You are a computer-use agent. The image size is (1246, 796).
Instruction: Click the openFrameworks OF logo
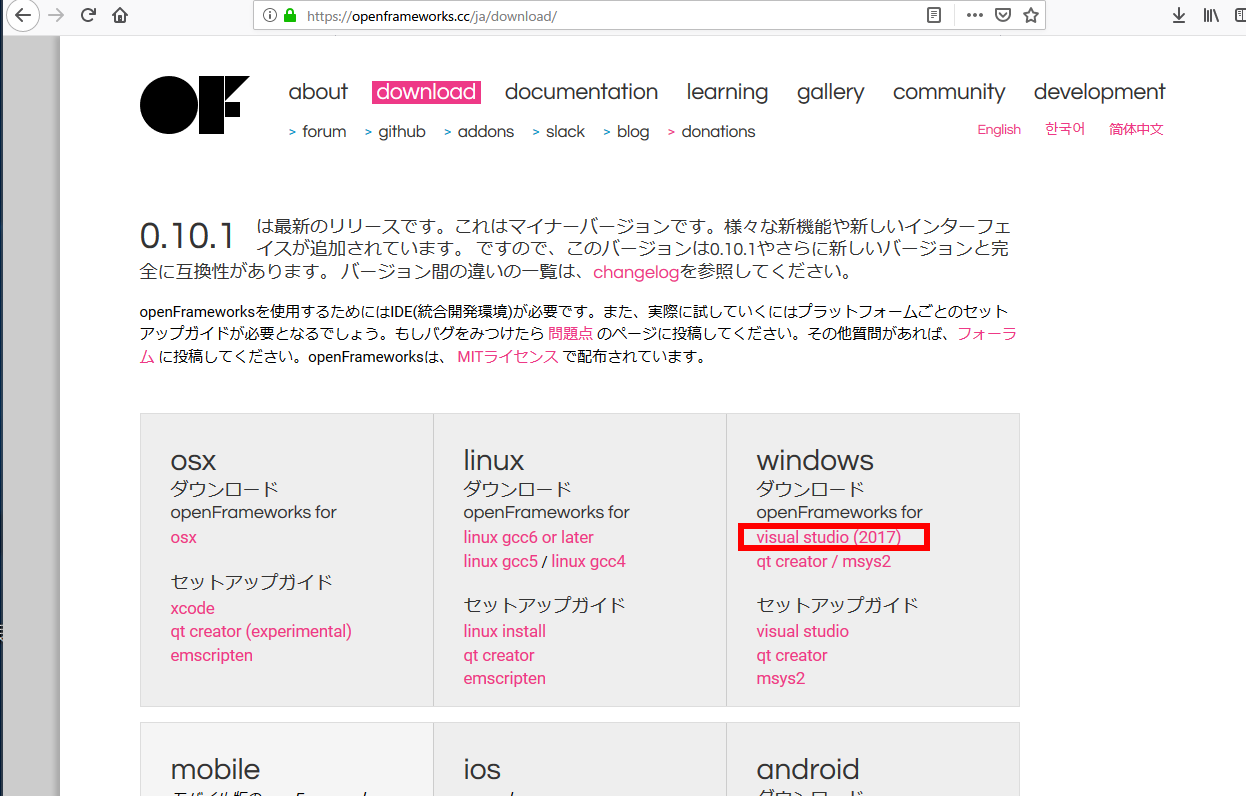coord(194,105)
